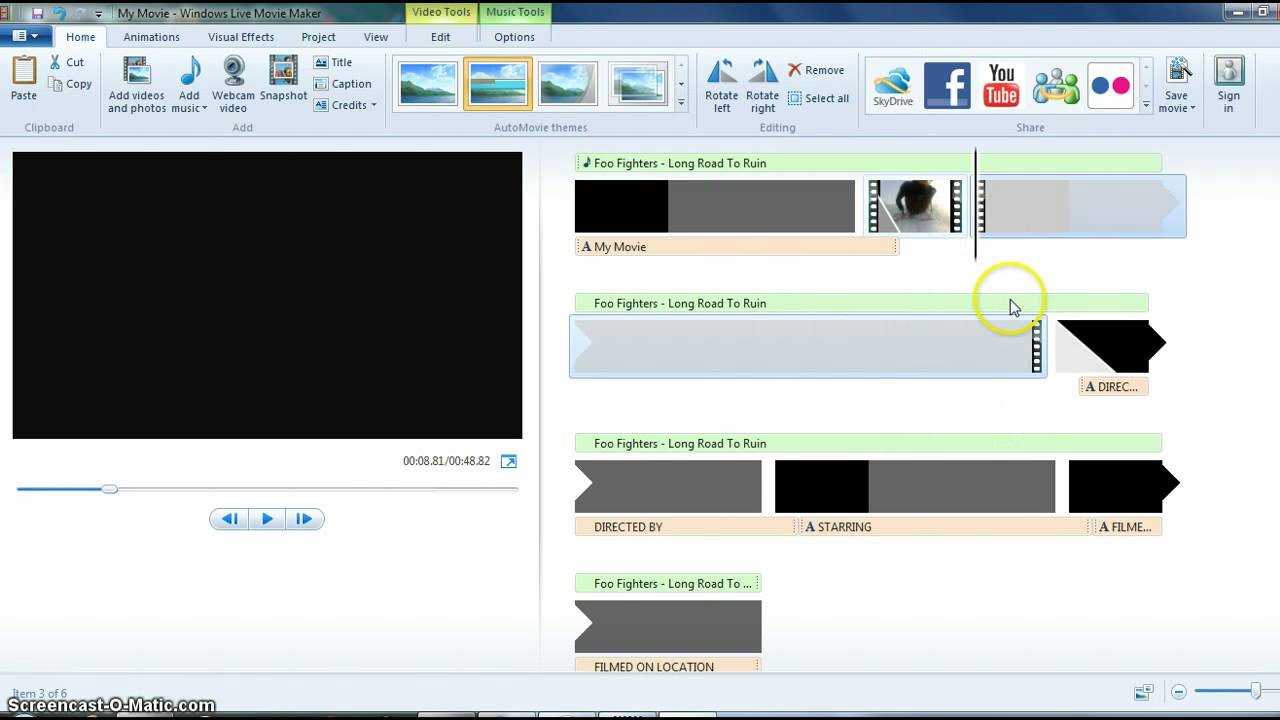
Task: Click the Select all button
Action: [819, 98]
